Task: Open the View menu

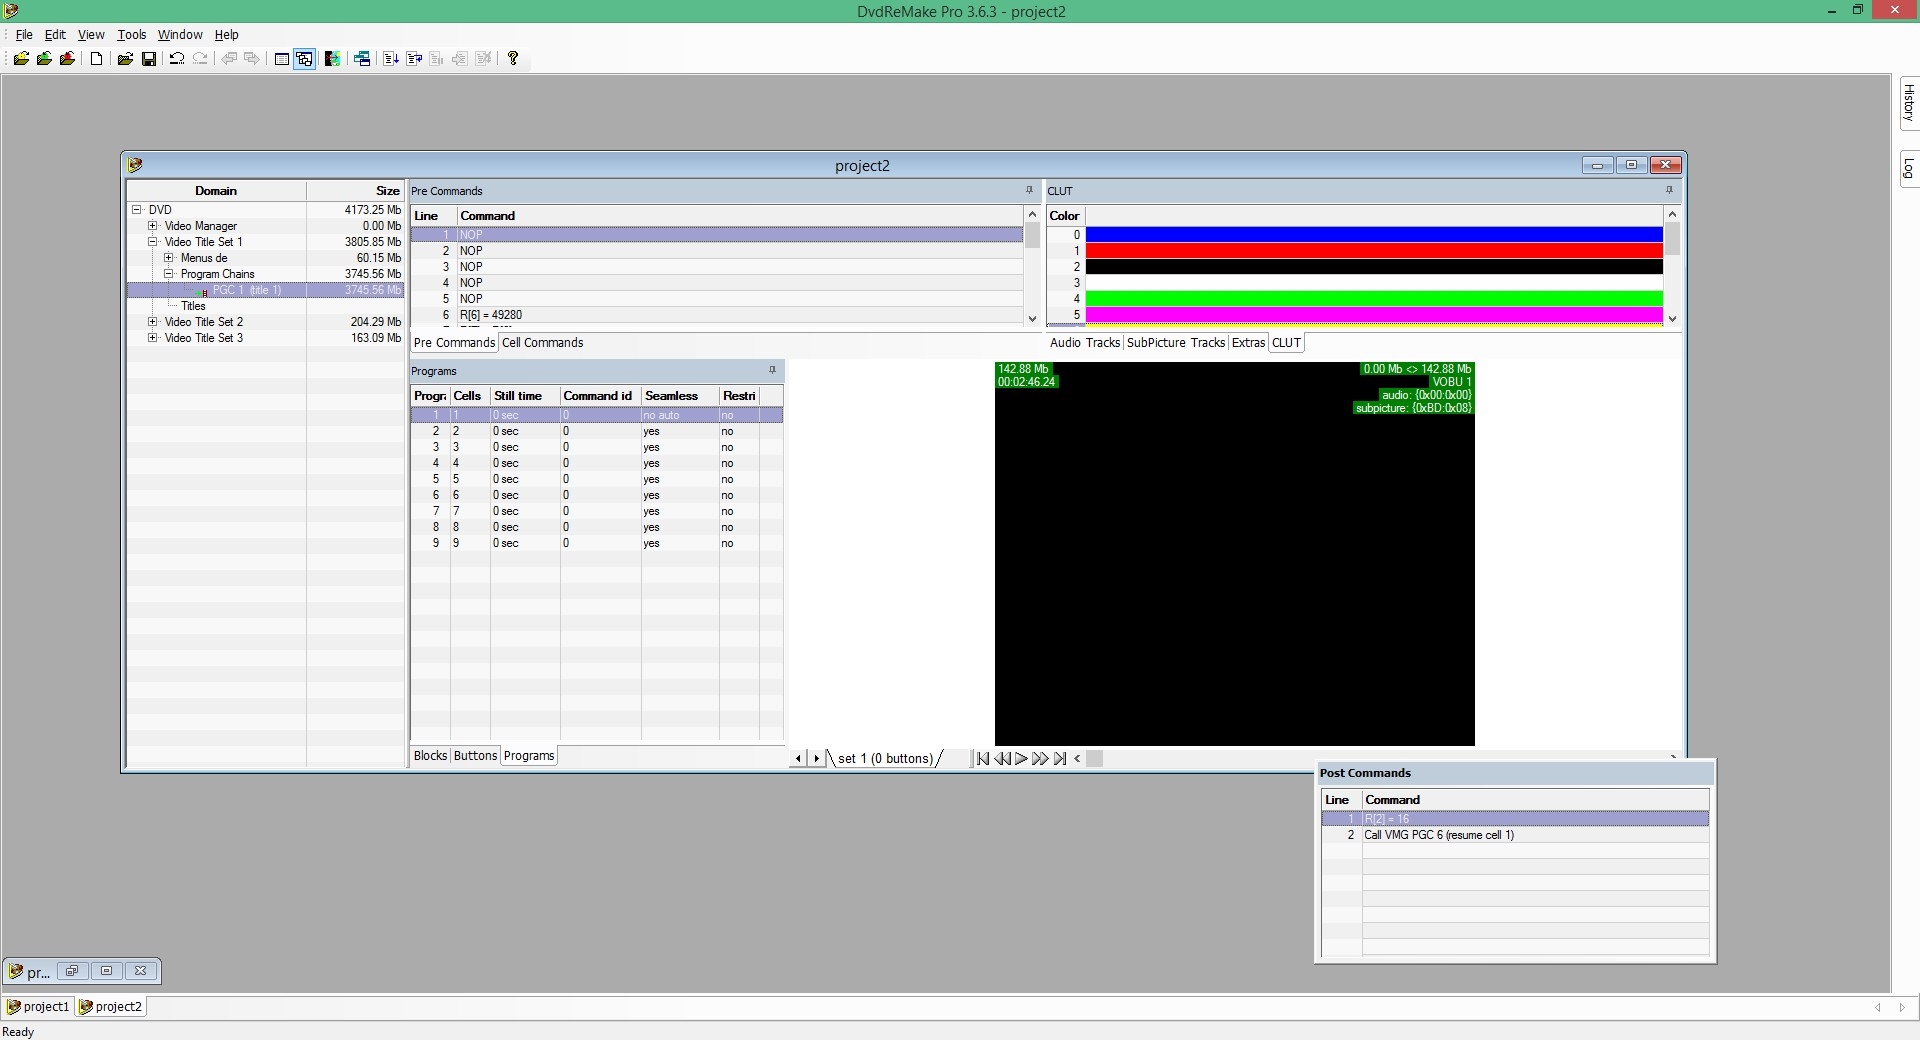Action: point(91,34)
